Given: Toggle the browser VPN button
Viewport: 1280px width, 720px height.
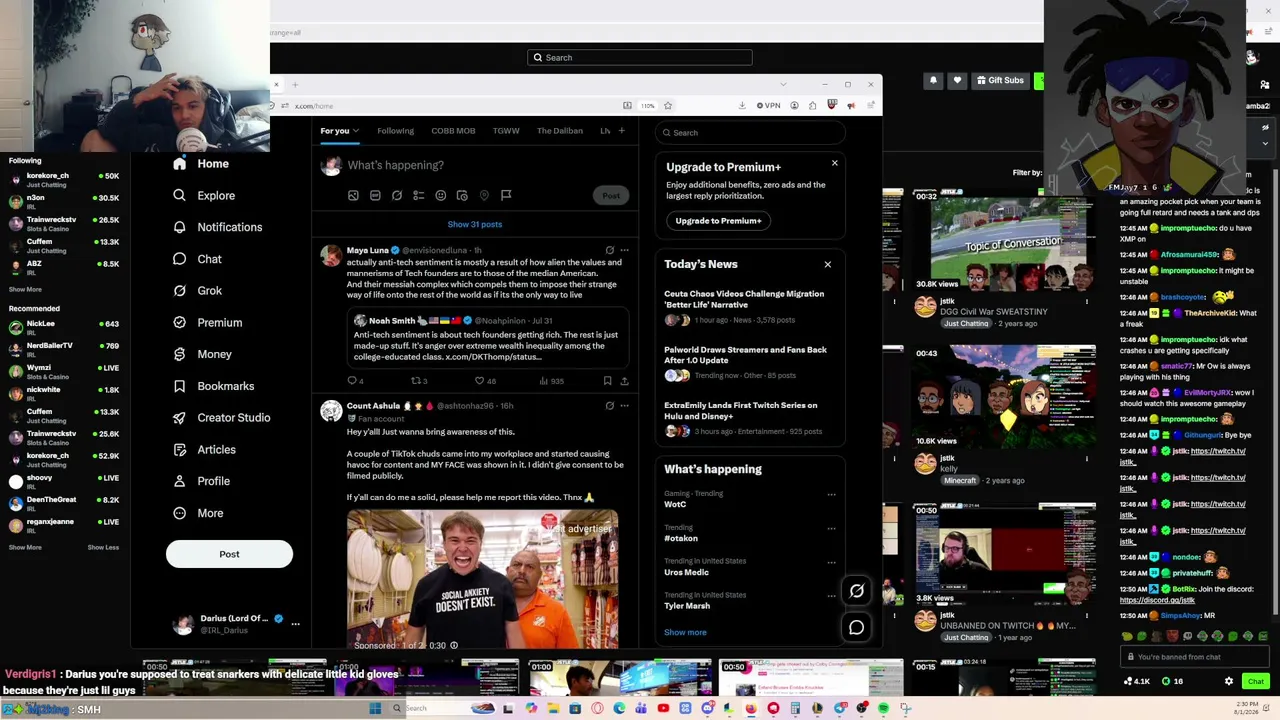Looking at the screenshot, I should [769, 105].
